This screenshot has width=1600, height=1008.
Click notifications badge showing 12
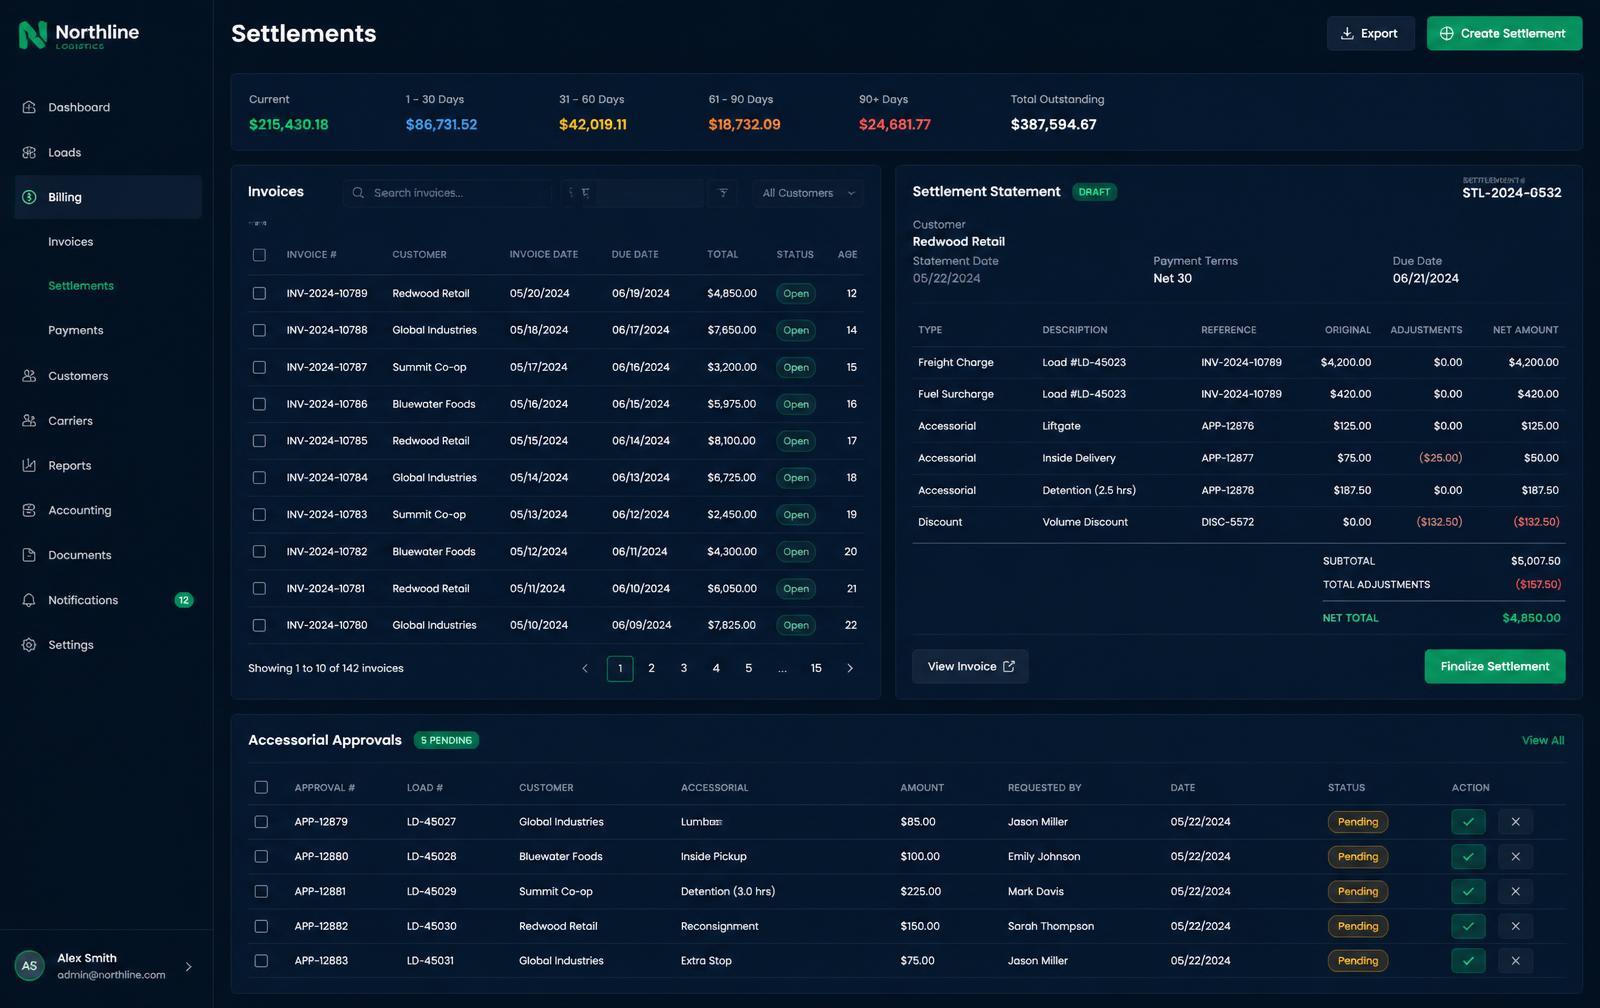coord(184,600)
